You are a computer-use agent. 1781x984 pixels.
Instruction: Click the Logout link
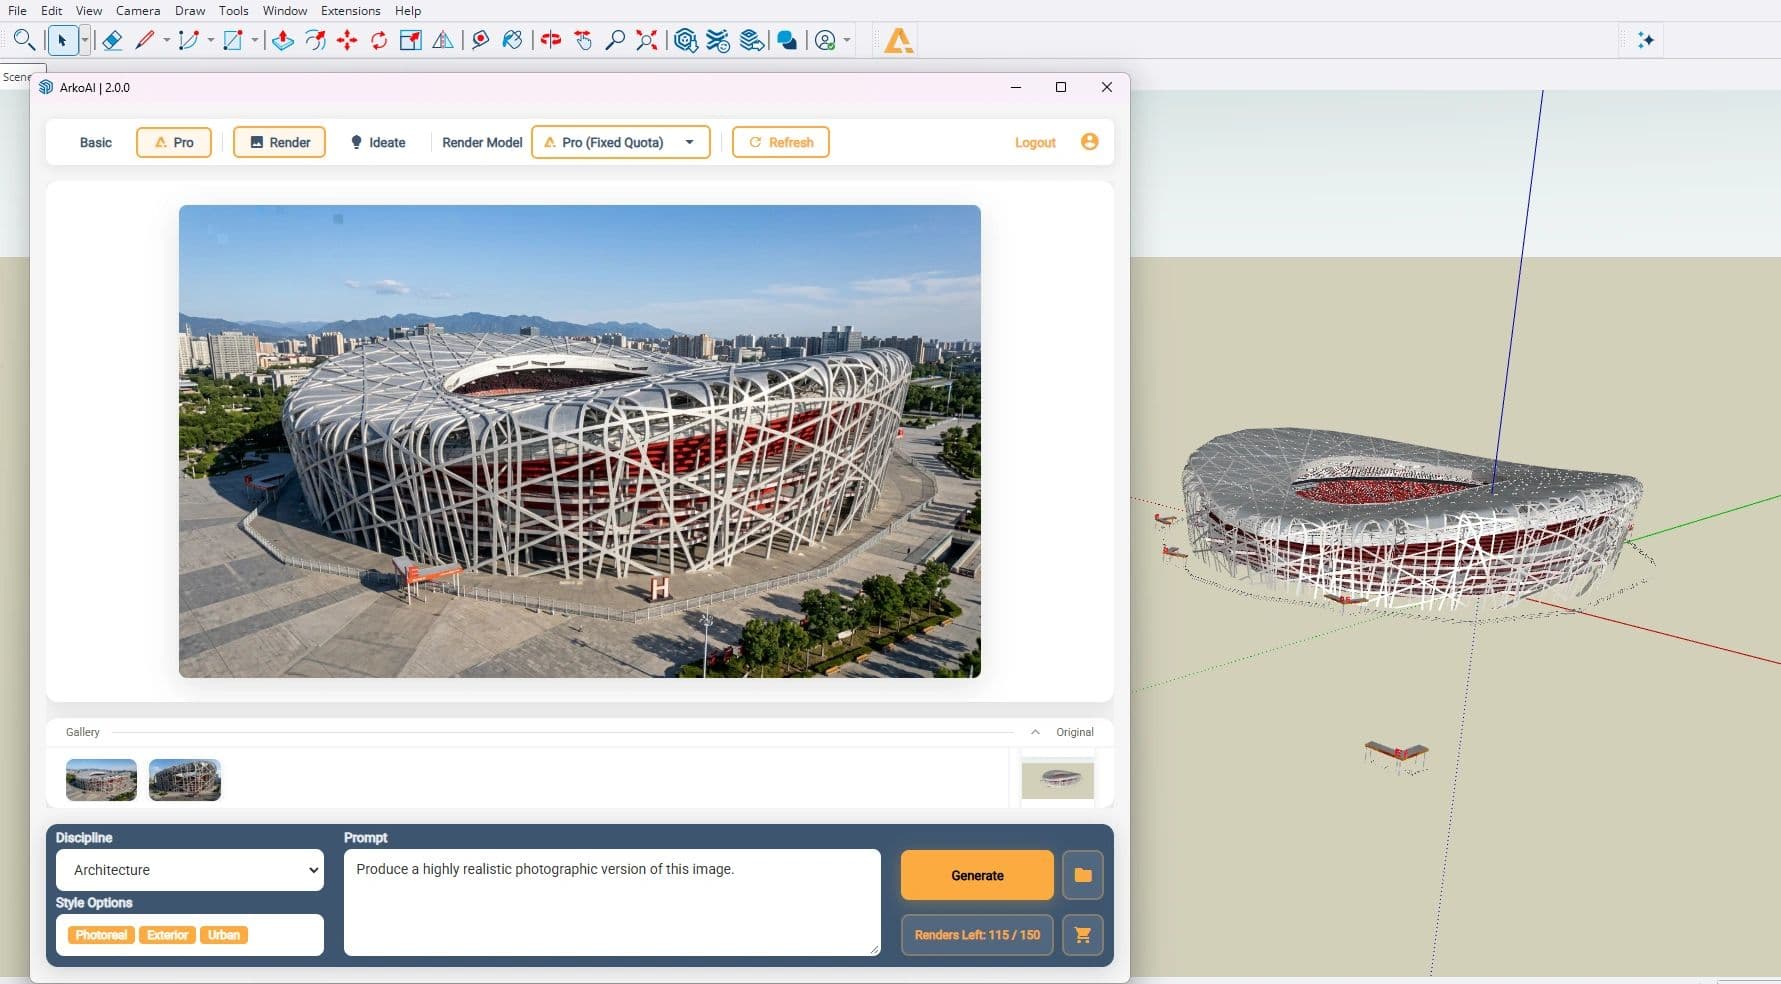click(1035, 143)
